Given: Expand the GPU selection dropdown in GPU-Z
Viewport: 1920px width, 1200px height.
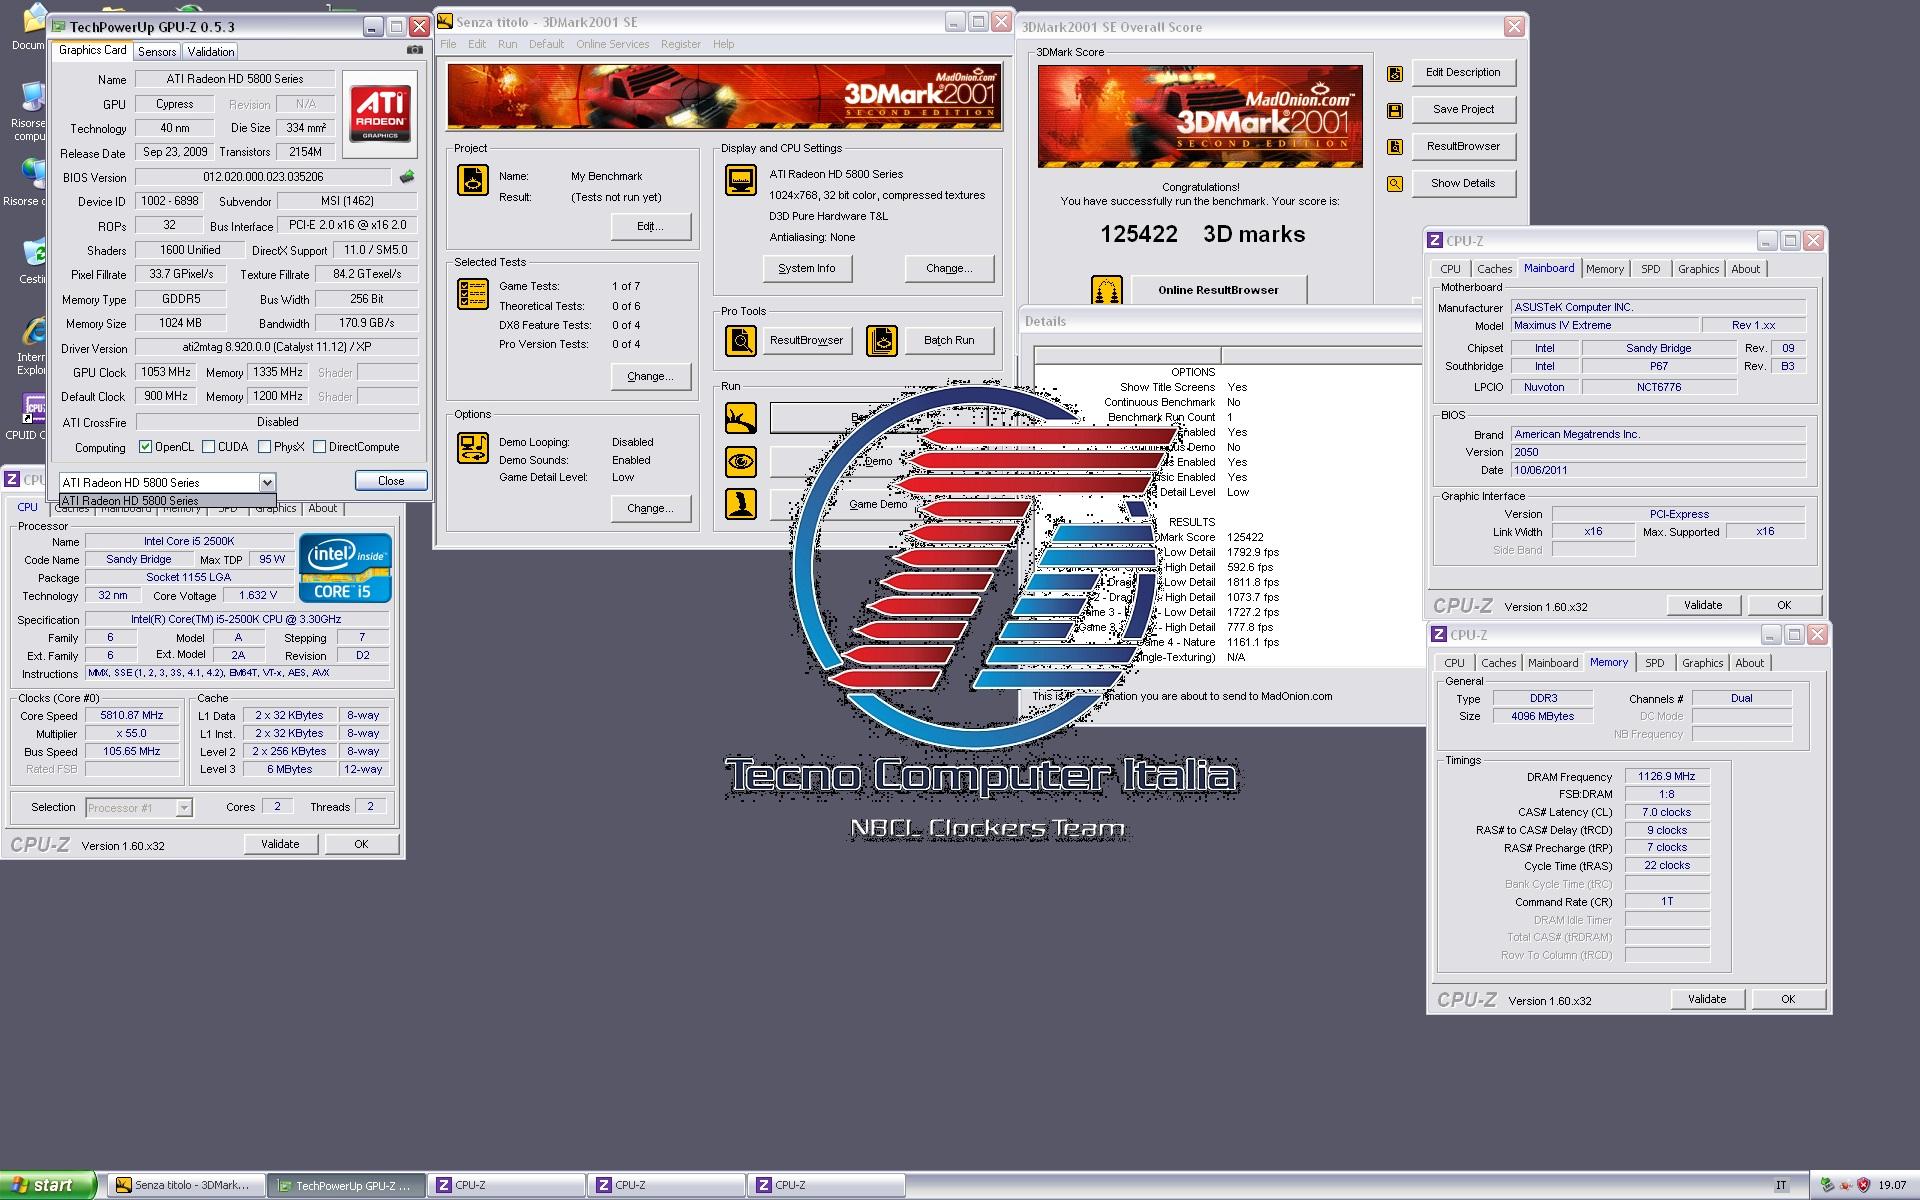Looking at the screenshot, I should 267,482.
